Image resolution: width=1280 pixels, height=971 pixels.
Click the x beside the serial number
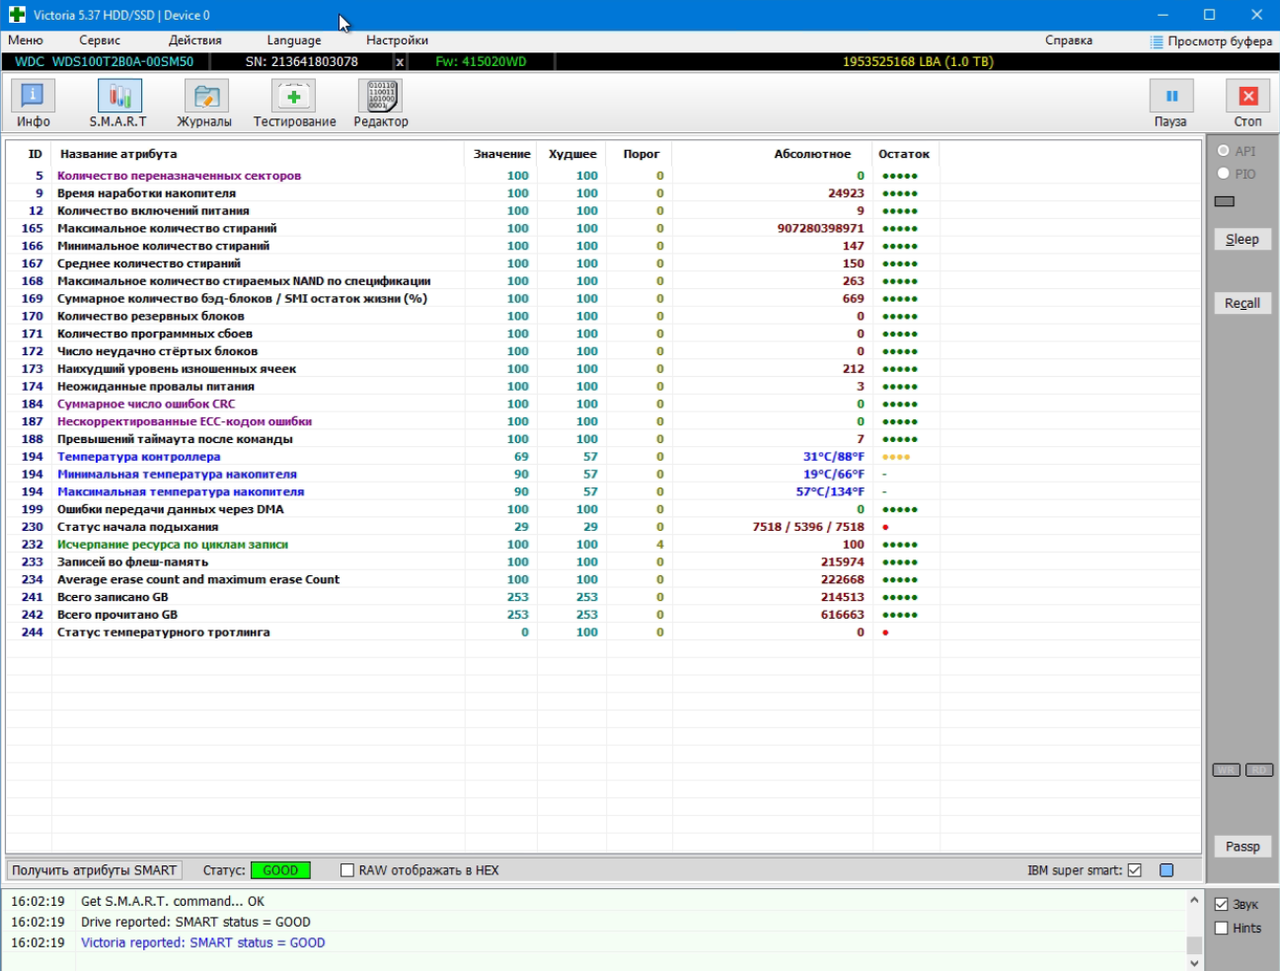[400, 62]
